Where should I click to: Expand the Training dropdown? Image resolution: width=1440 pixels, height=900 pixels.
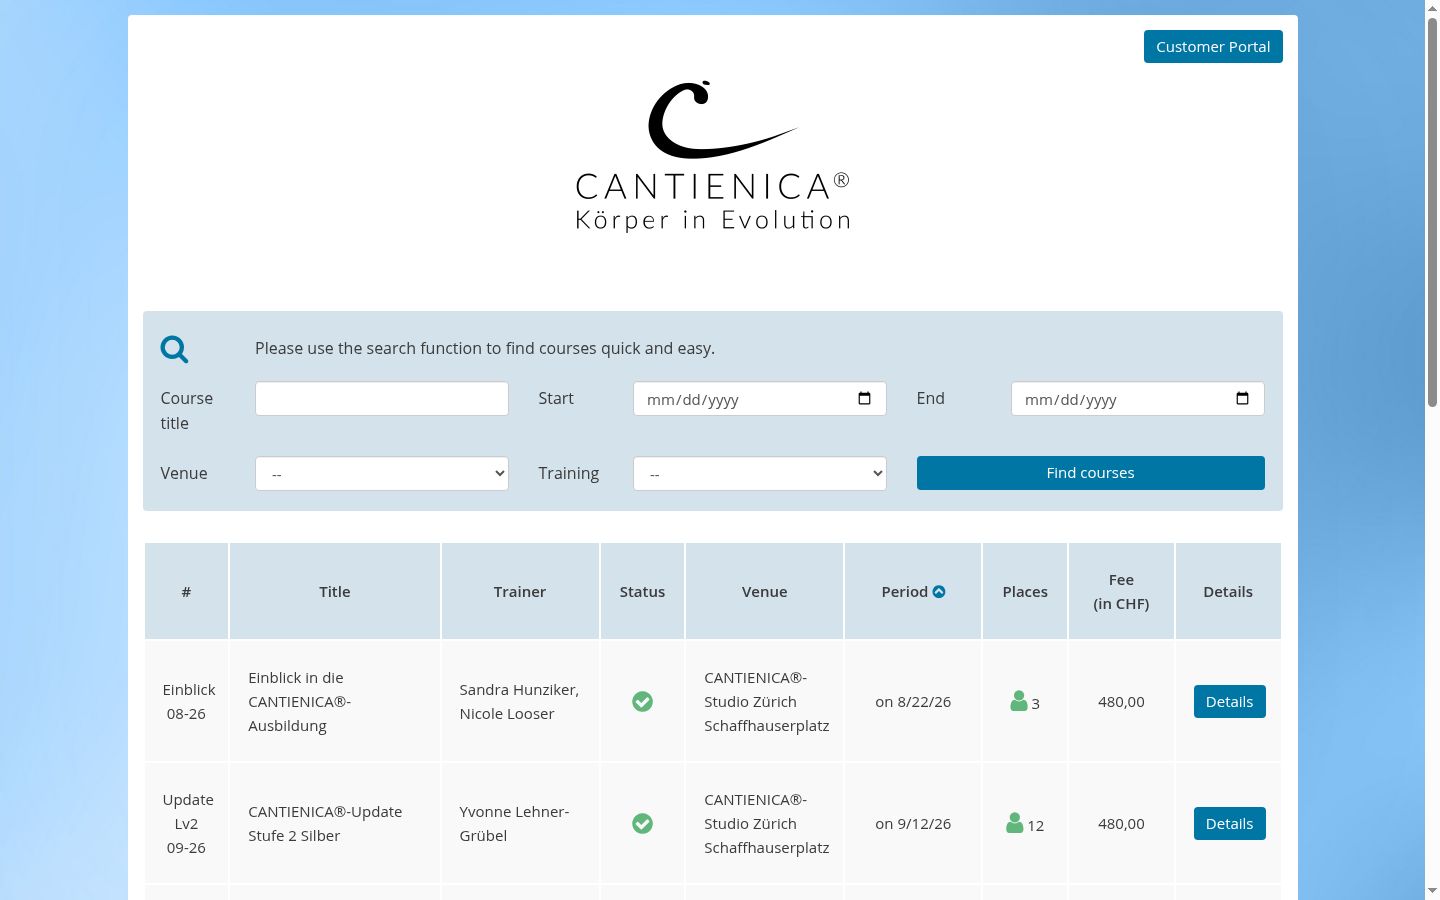(x=760, y=474)
